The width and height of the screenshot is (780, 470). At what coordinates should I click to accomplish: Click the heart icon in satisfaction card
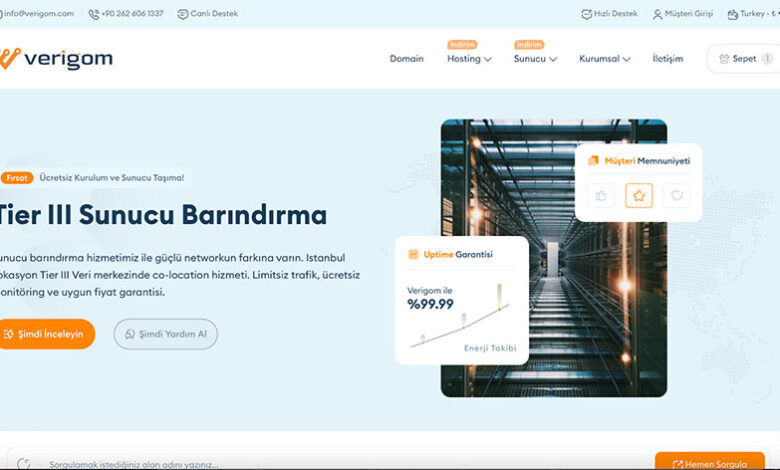point(677,196)
